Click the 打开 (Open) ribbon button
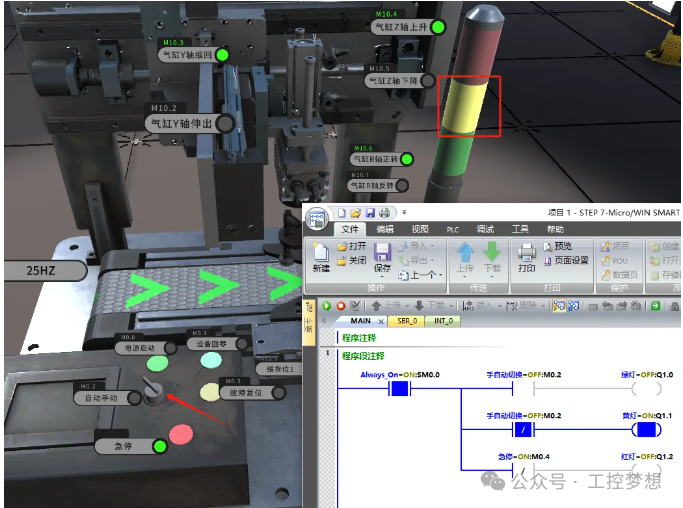This screenshot has height=508, width=683. 352,247
